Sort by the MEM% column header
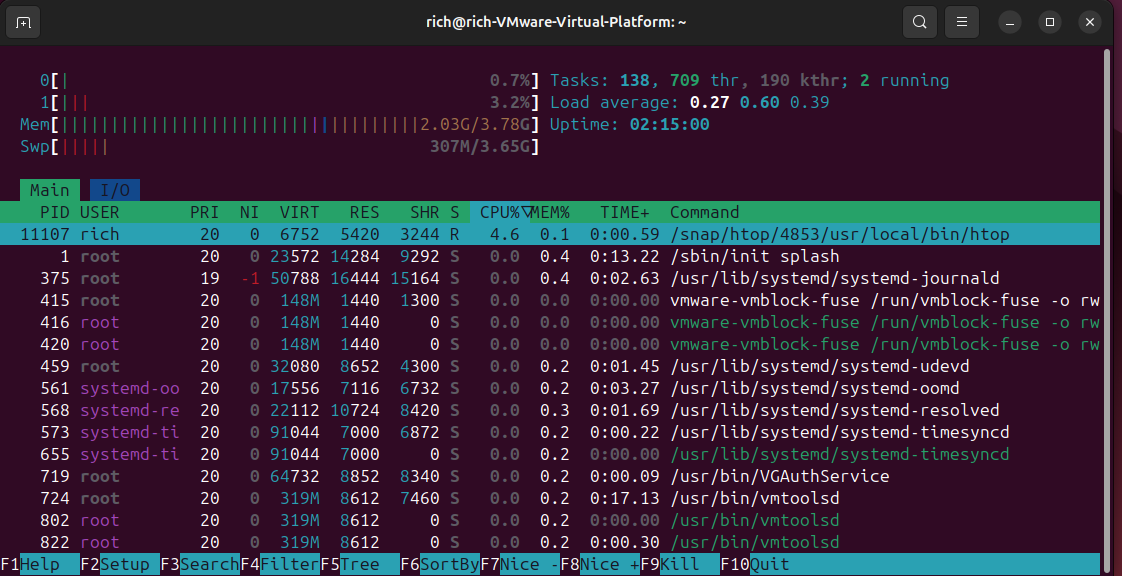The width and height of the screenshot is (1122, 576). (550, 212)
